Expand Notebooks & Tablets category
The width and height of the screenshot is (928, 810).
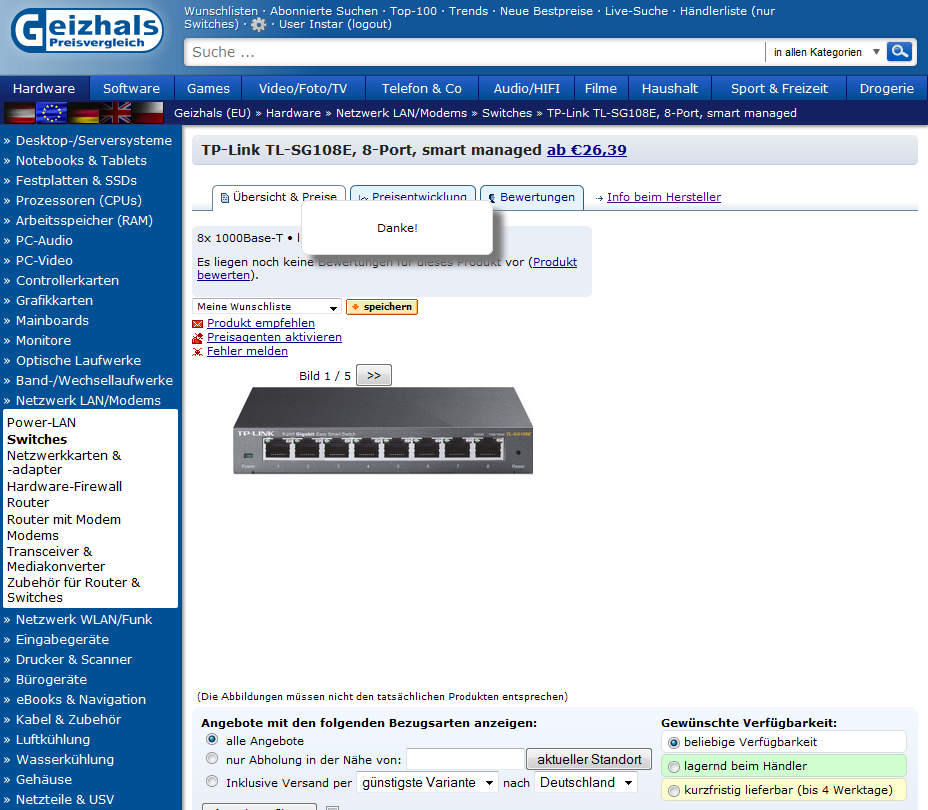81,160
